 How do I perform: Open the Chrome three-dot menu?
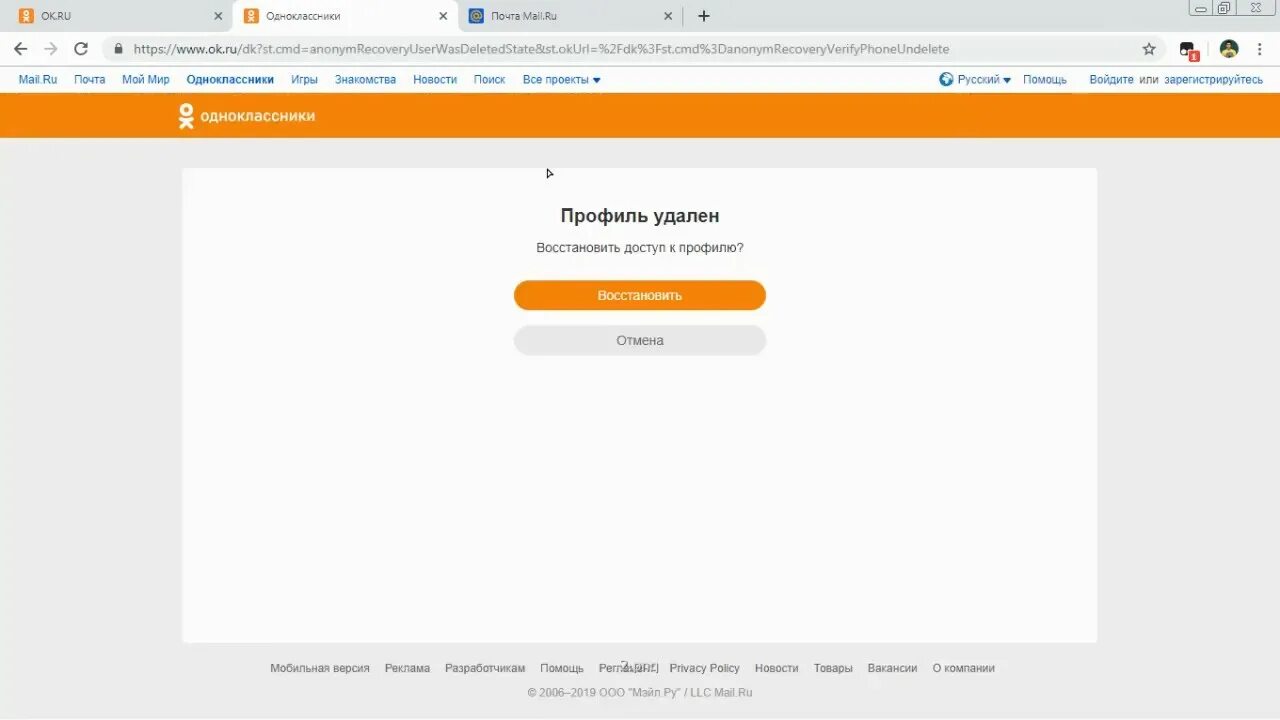click(x=1259, y=49)
